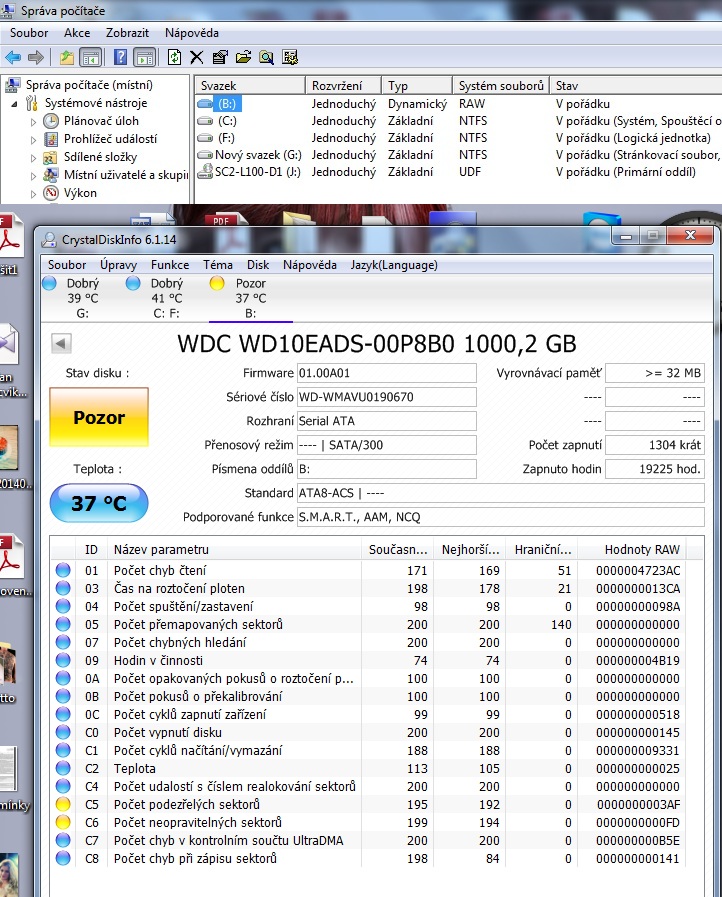Expand the Plánovač úloh tree node
722x897 pixels.
(33, 122)
